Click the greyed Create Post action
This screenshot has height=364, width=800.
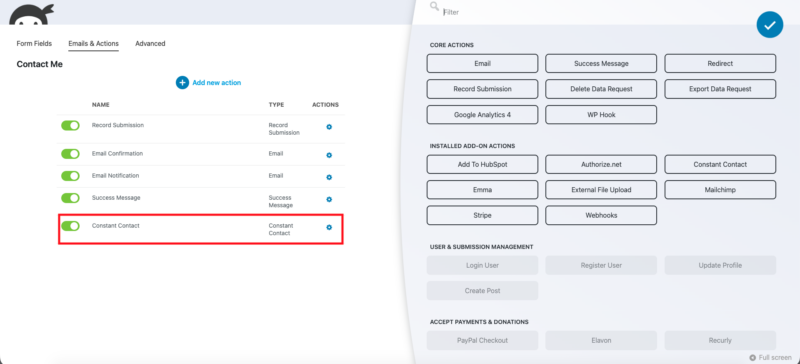pos(482,290)
